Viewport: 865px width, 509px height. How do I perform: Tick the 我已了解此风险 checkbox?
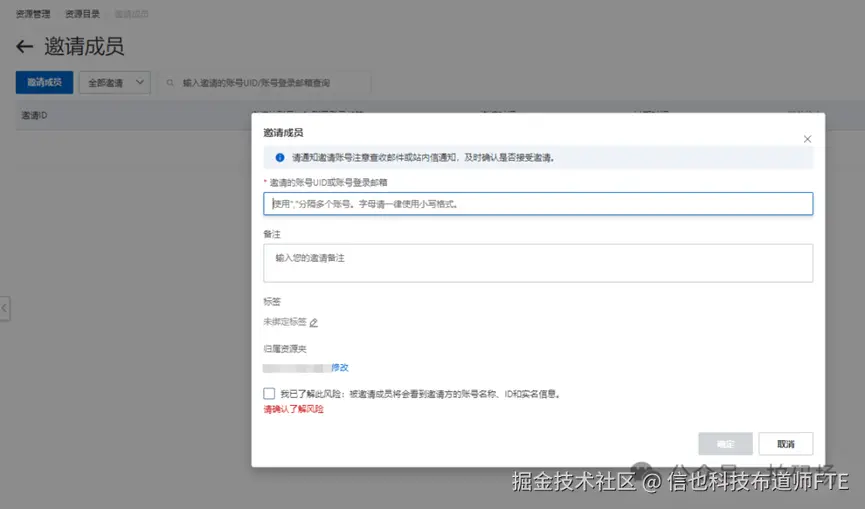point(269,393)
